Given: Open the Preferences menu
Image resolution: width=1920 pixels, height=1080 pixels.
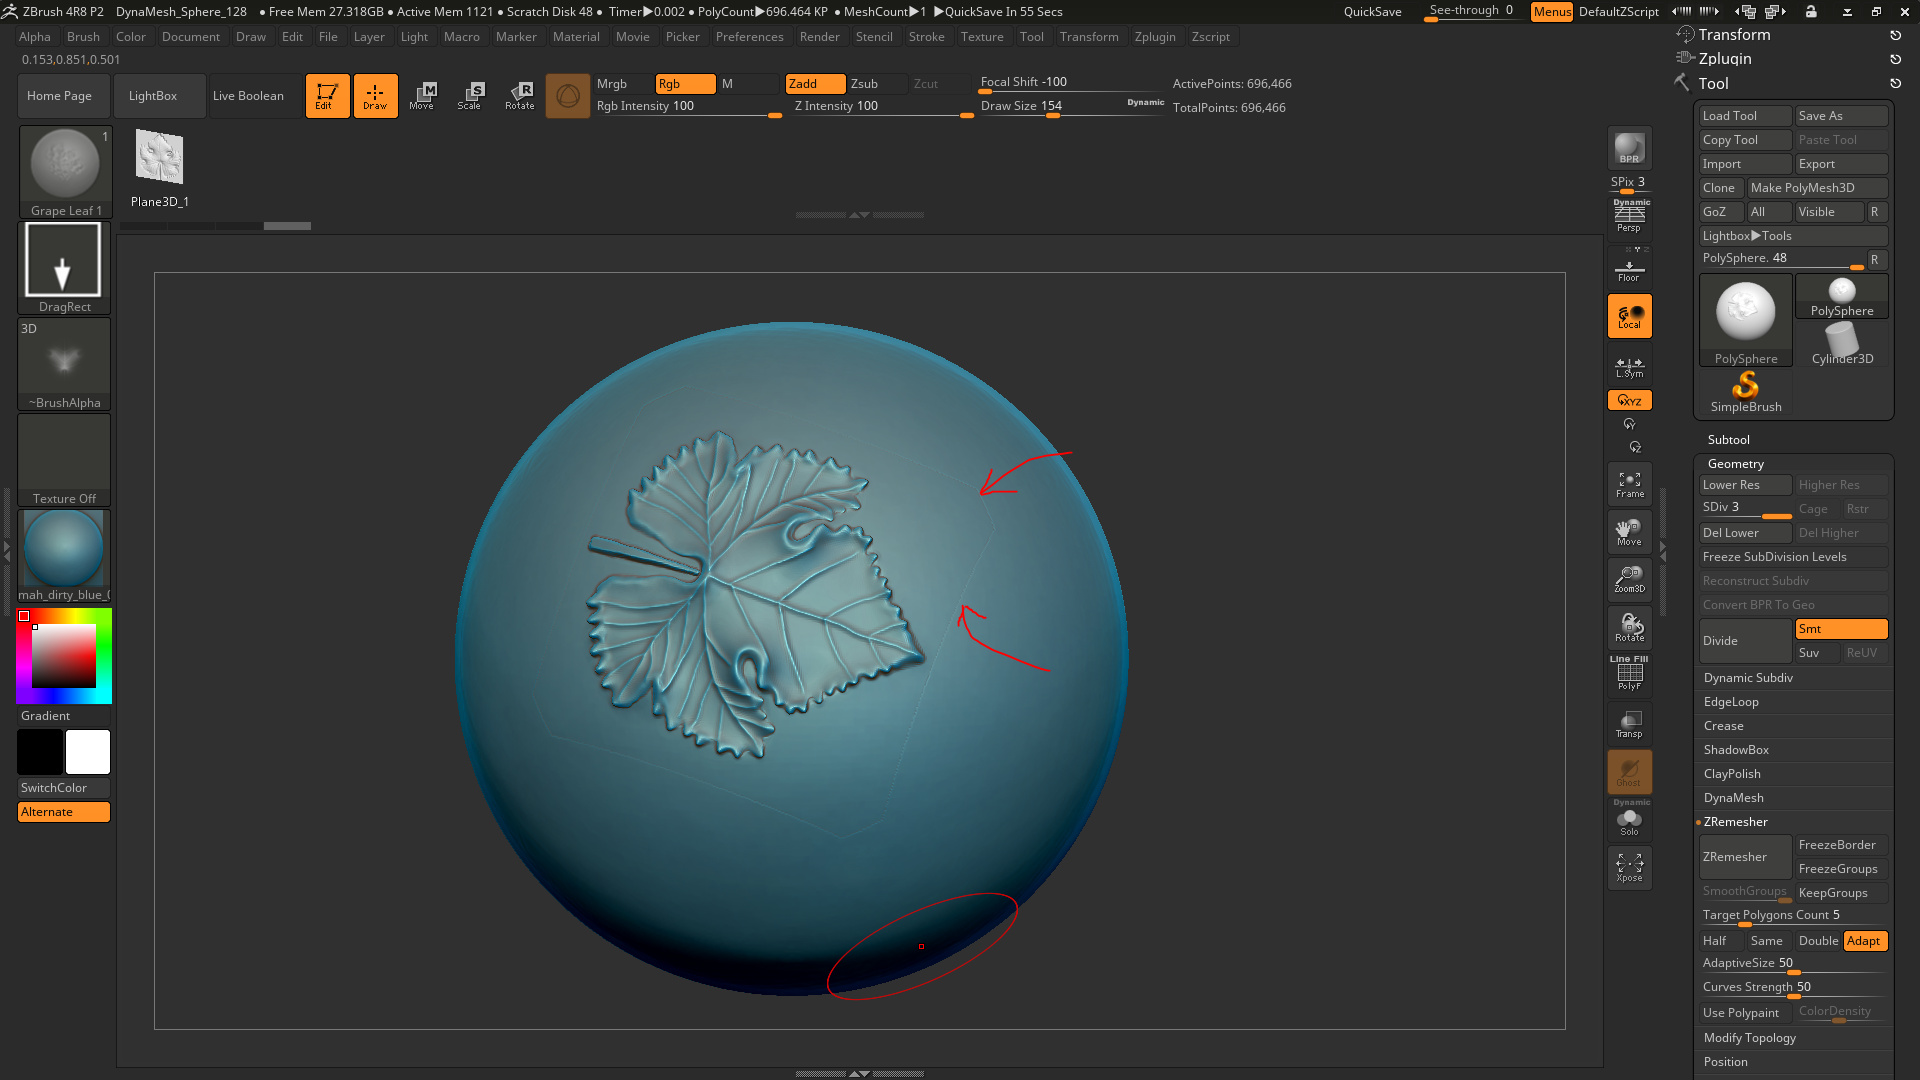Looking at the screenshot, I should point(749,37).
